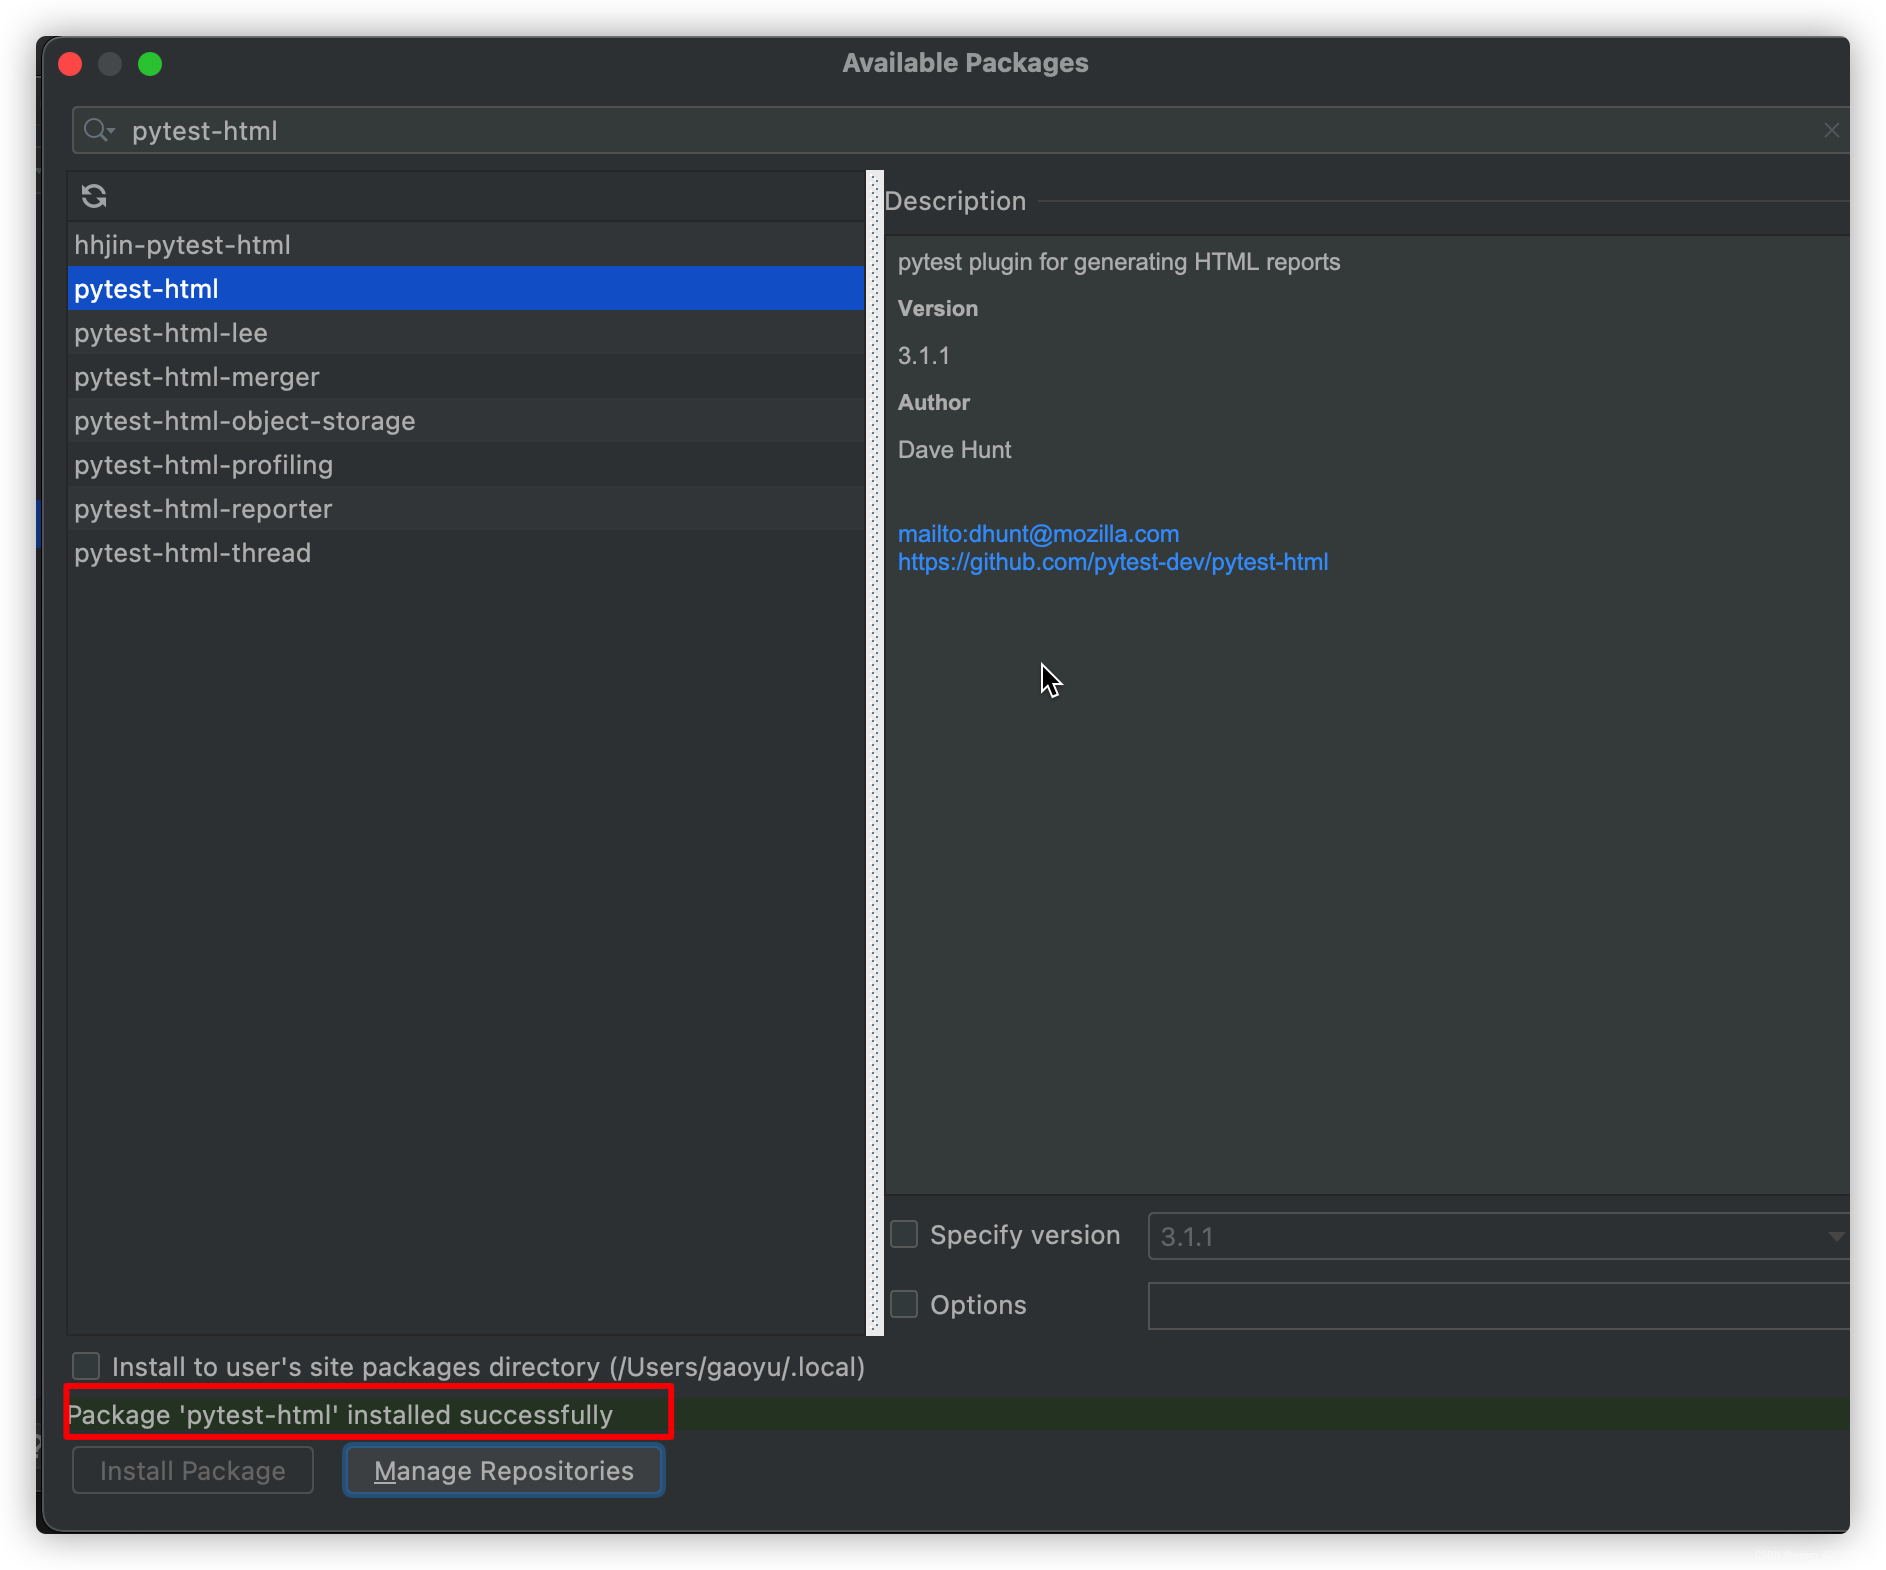This screenshot has height=1570, width=1886.
Task: Clear the search field with the X icon
Action: point(1831,131)
